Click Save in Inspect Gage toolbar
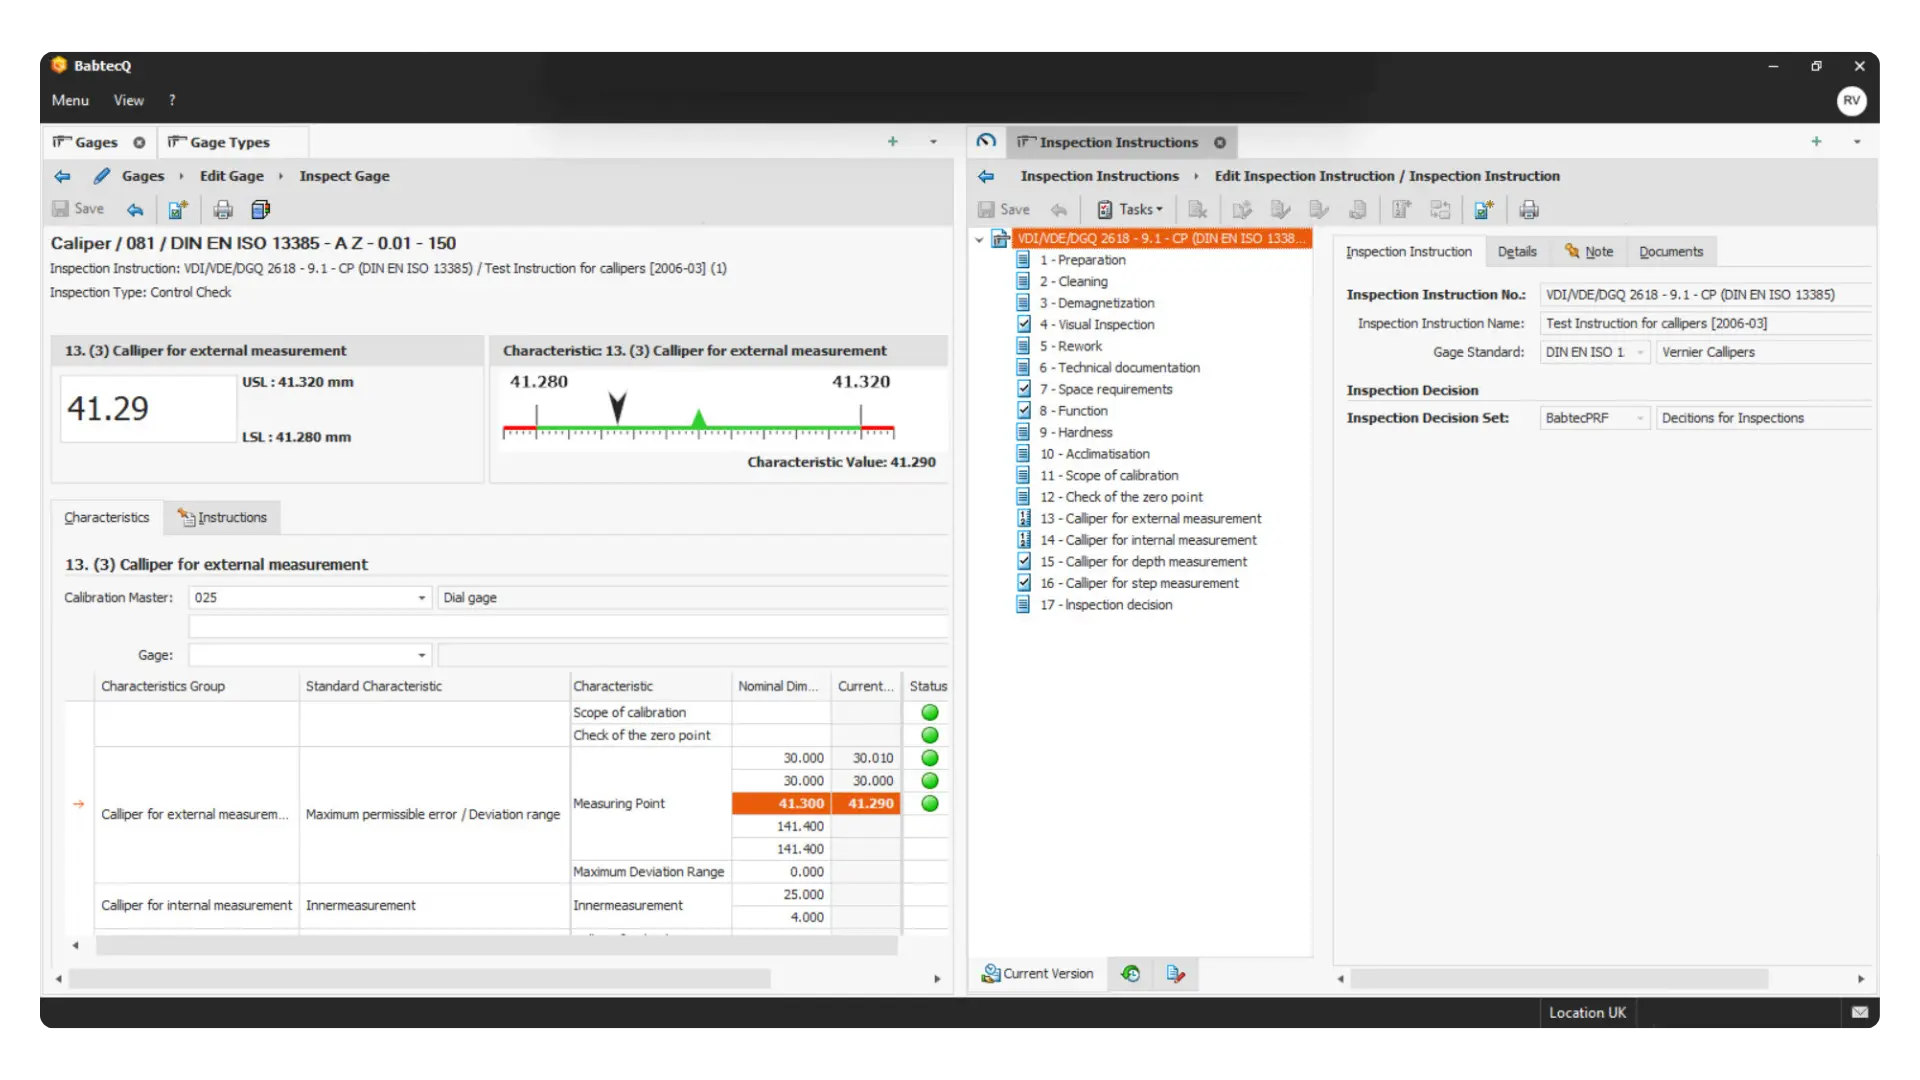This screenshot has width=1920, height=1080. 78,209
